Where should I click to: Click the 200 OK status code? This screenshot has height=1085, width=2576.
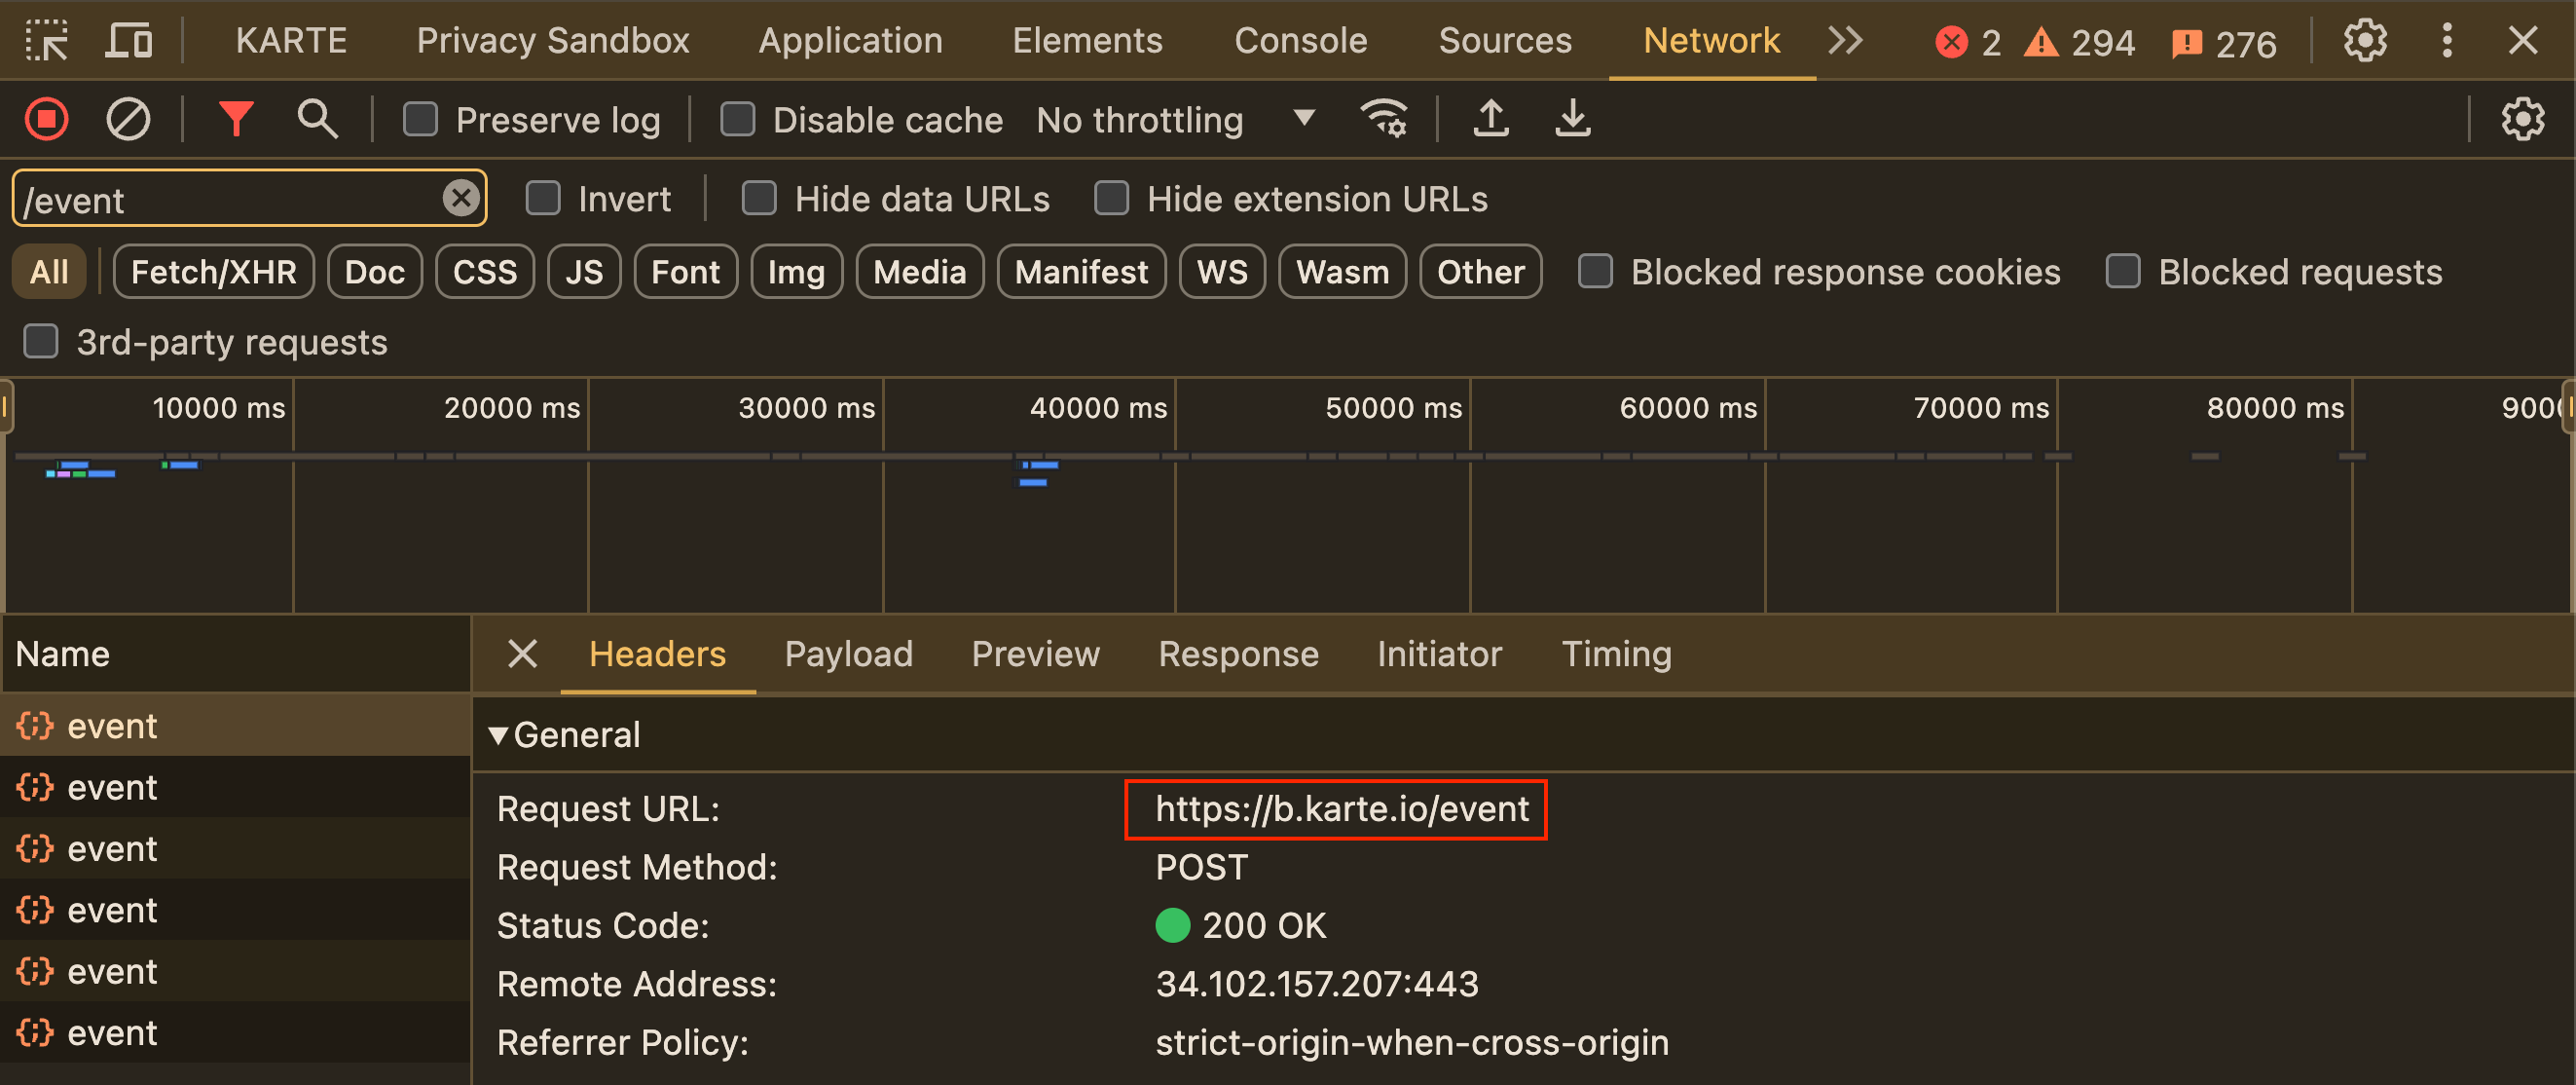(1264, 926)
